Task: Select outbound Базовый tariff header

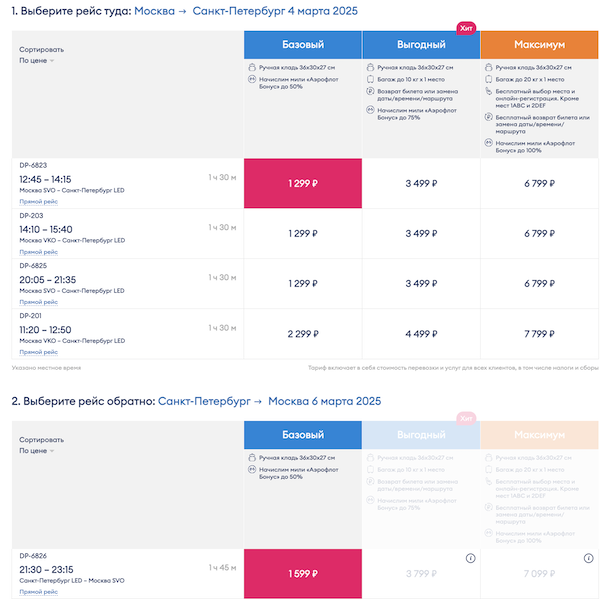Action: pos(302,45)
